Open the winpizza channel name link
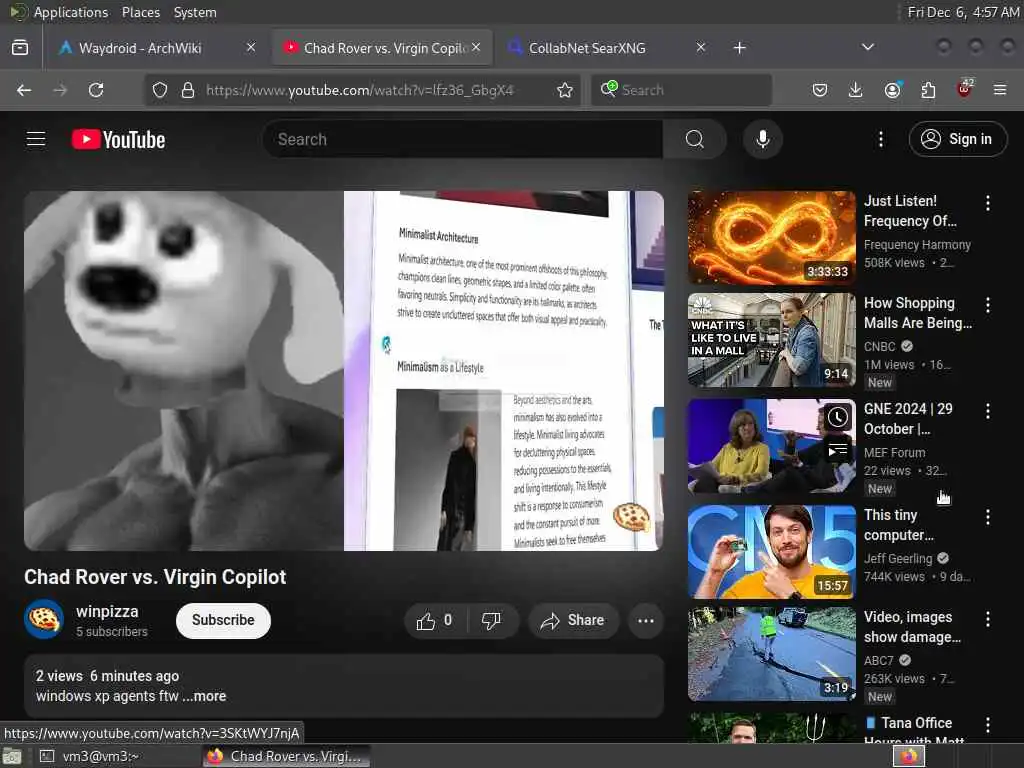Screen dimensions: 1024x768 [x=107, y=611]
